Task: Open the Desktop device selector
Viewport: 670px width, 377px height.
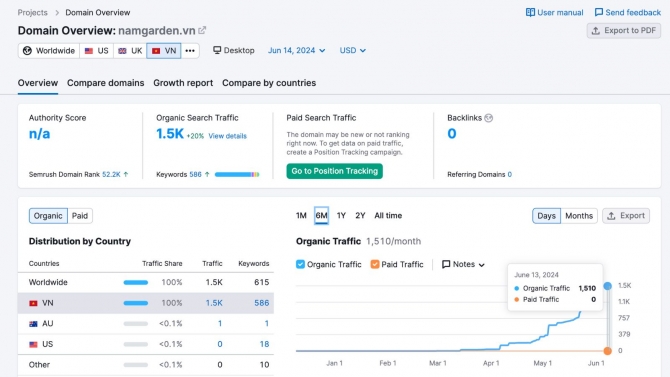Action: [234, 50]
